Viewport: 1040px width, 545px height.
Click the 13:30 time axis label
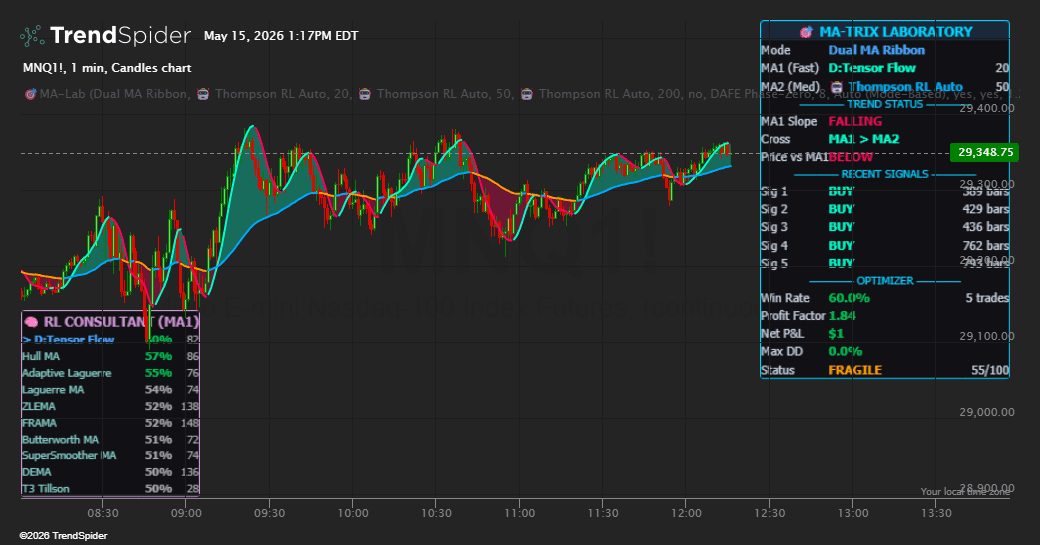pyautogui.click(x=936, y=513)
